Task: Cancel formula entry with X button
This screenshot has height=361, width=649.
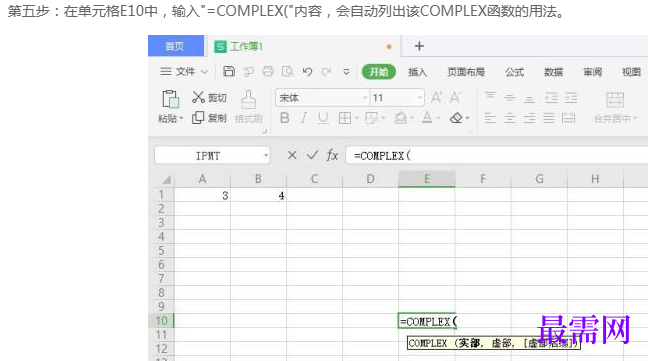Action: pos(292,155)
